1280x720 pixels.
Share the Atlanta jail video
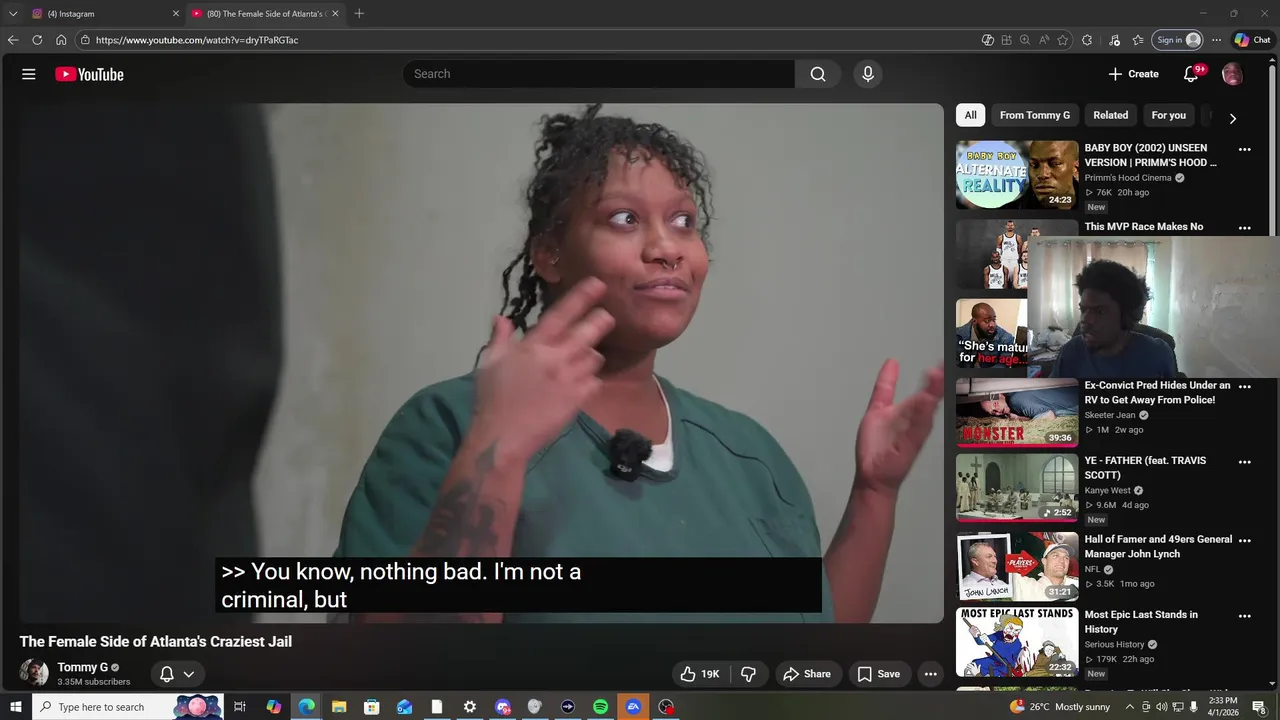click(x=806, y=674)
